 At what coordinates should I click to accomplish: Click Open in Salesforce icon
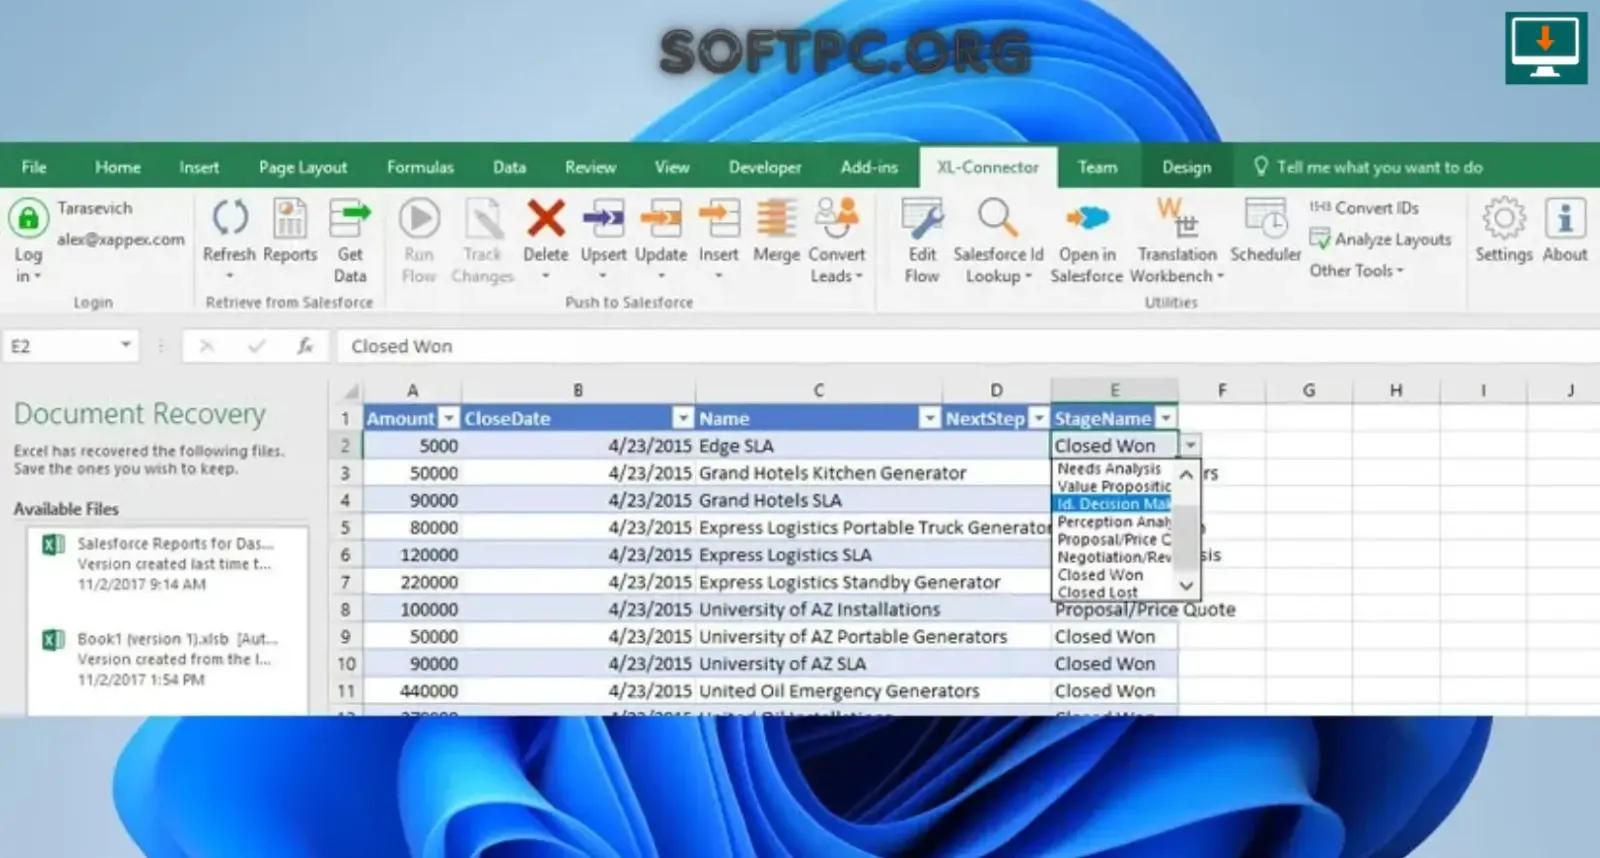pyautogui.click(x=1087, y=217)
